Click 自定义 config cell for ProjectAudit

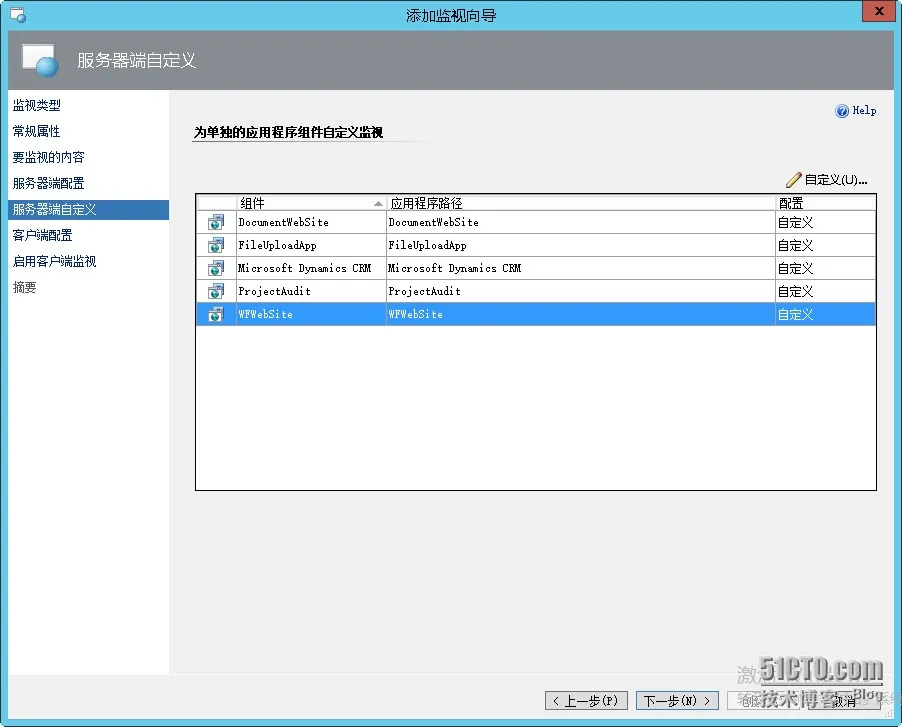(825, 292)
